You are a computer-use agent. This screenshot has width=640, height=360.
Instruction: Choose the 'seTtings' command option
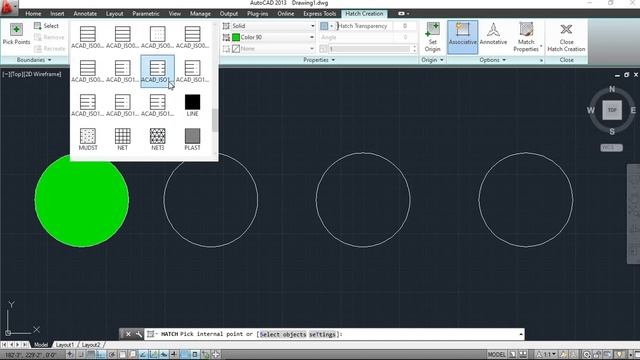(x=322, y=334)
